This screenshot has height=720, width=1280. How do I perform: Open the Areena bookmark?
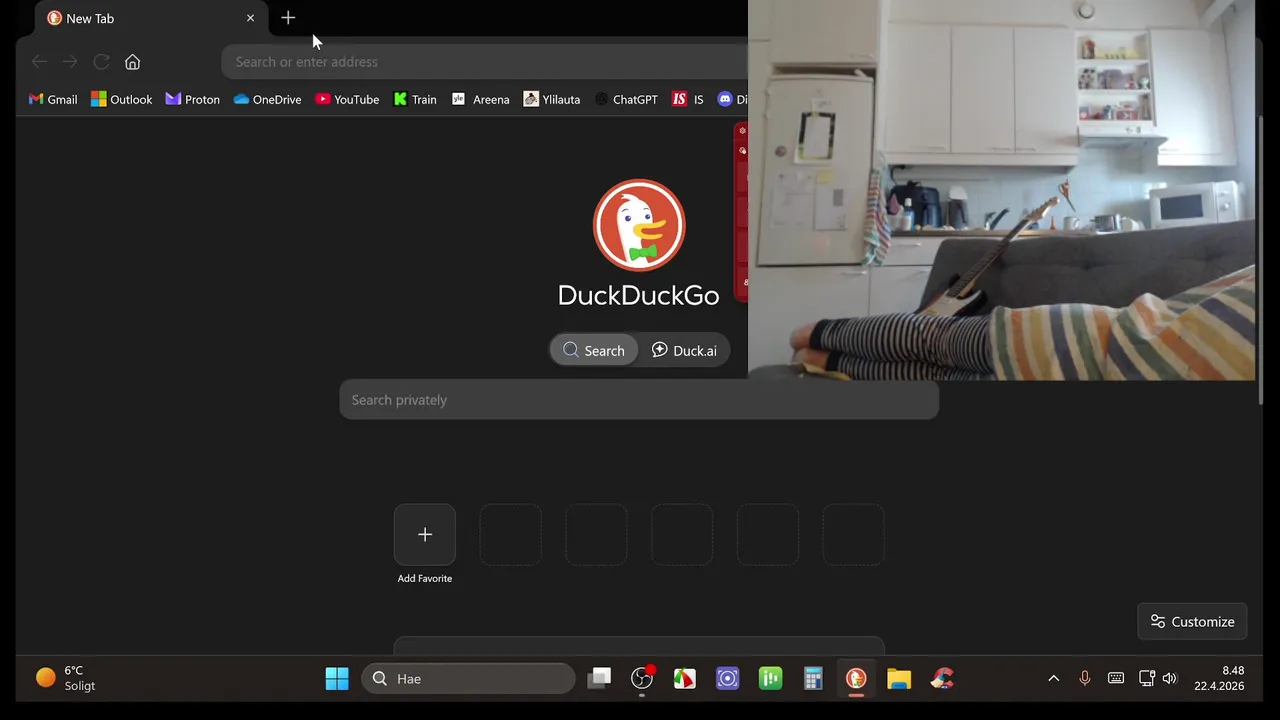(481, 99)
